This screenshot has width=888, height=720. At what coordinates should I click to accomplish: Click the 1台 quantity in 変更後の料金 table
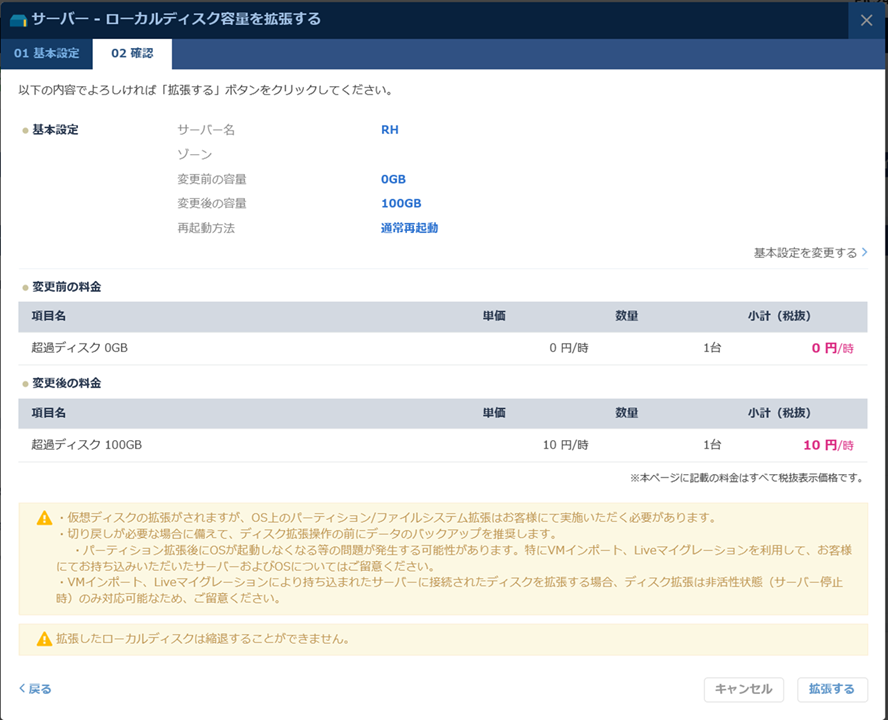tap(712, 445)
